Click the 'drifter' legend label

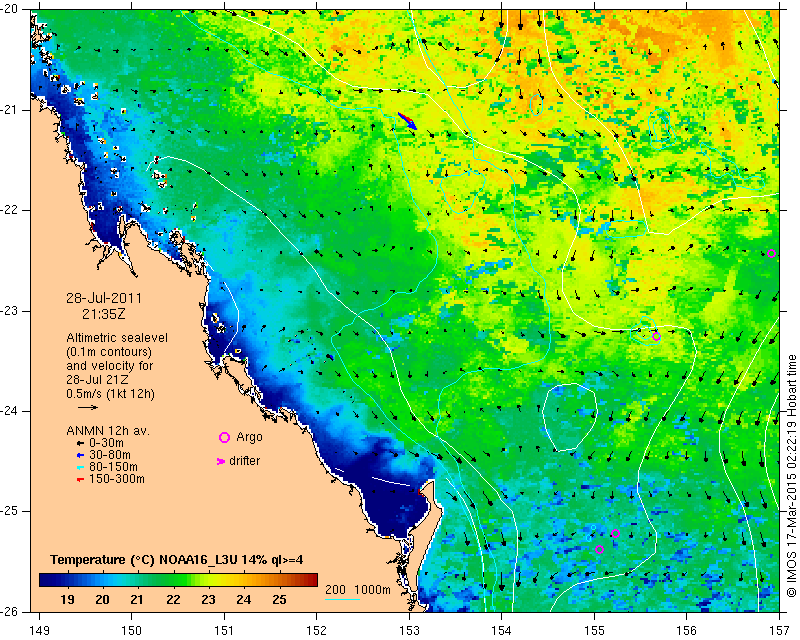(244, 461)
